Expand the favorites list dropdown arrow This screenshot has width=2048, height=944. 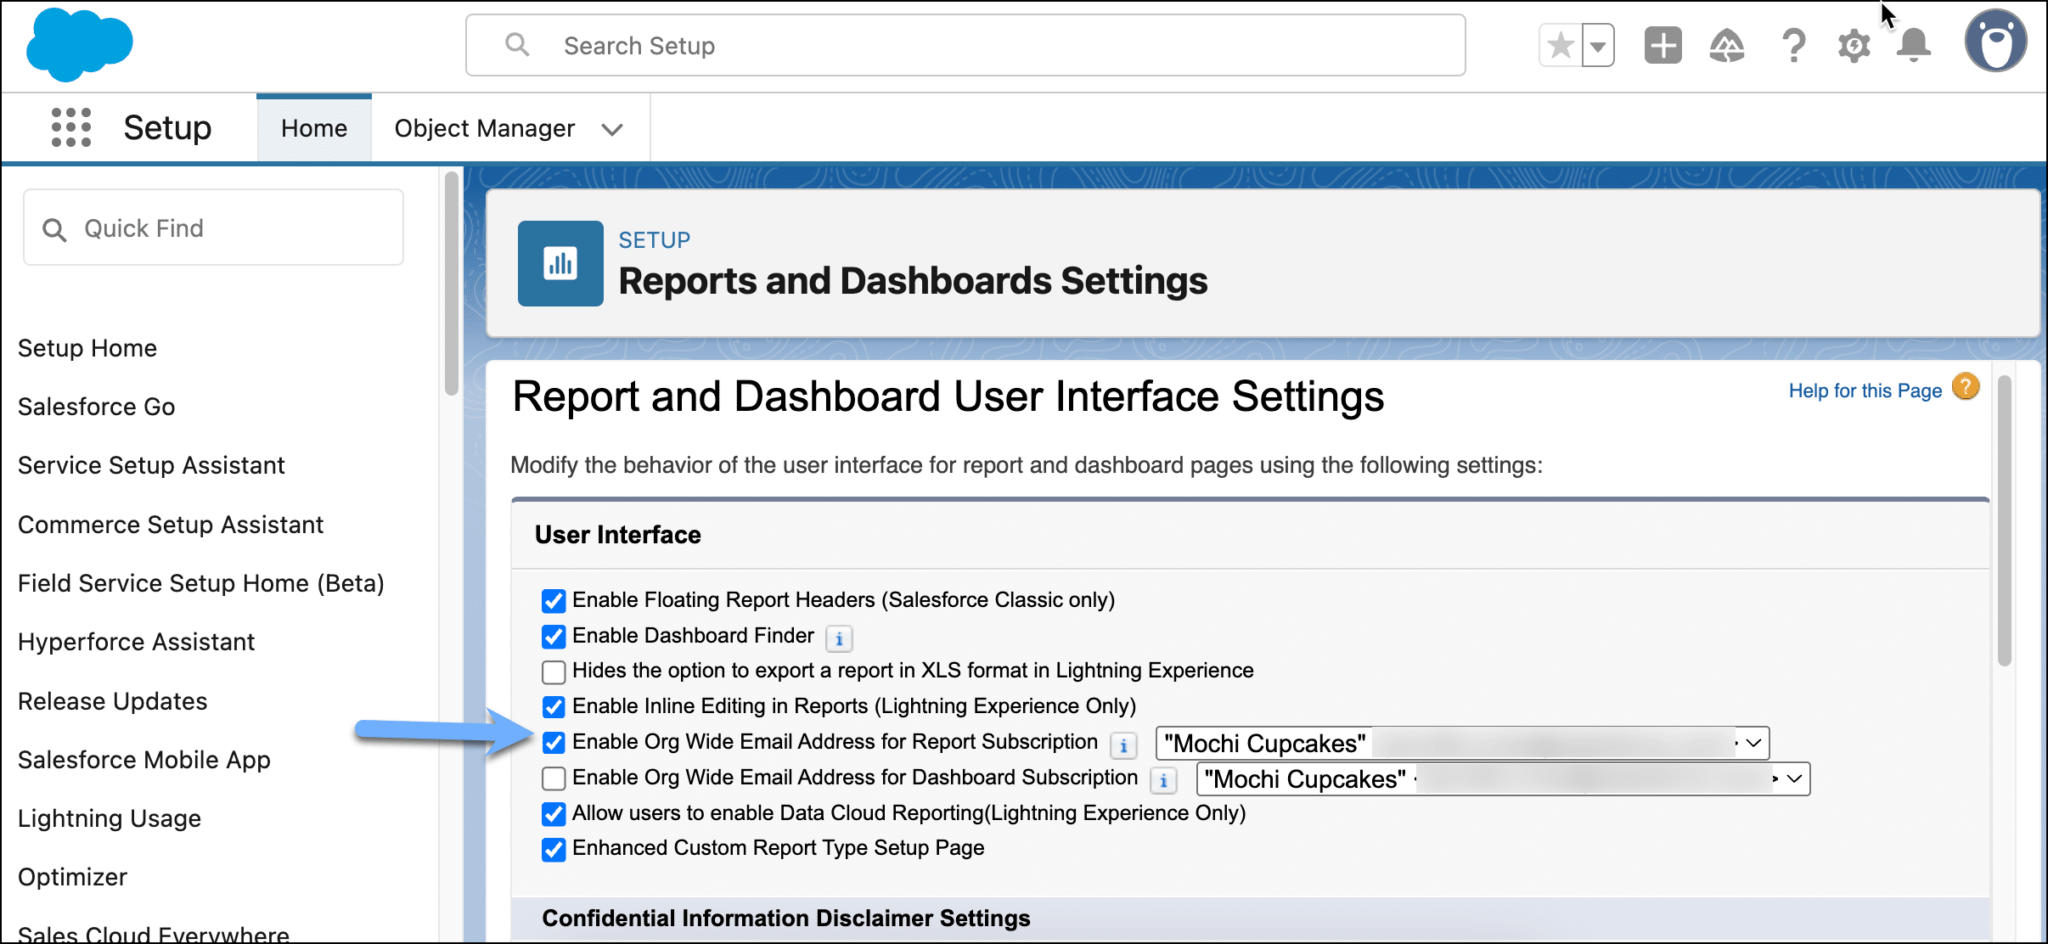click(x=1597, y=44)
